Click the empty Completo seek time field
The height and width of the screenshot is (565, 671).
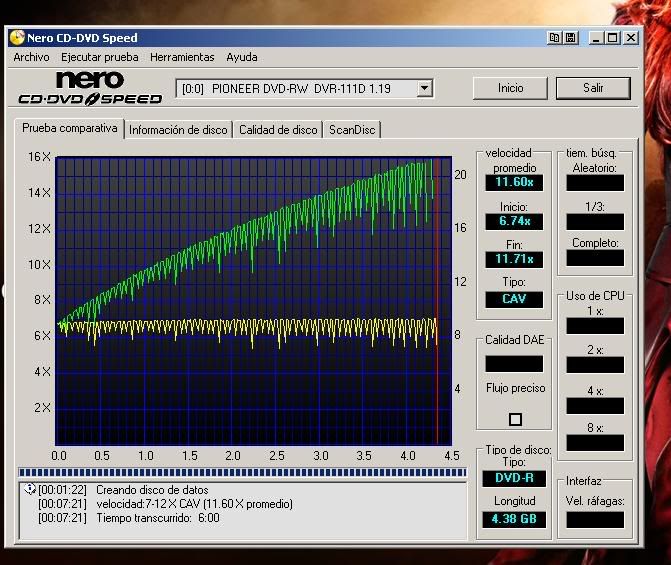pos(595,258)
